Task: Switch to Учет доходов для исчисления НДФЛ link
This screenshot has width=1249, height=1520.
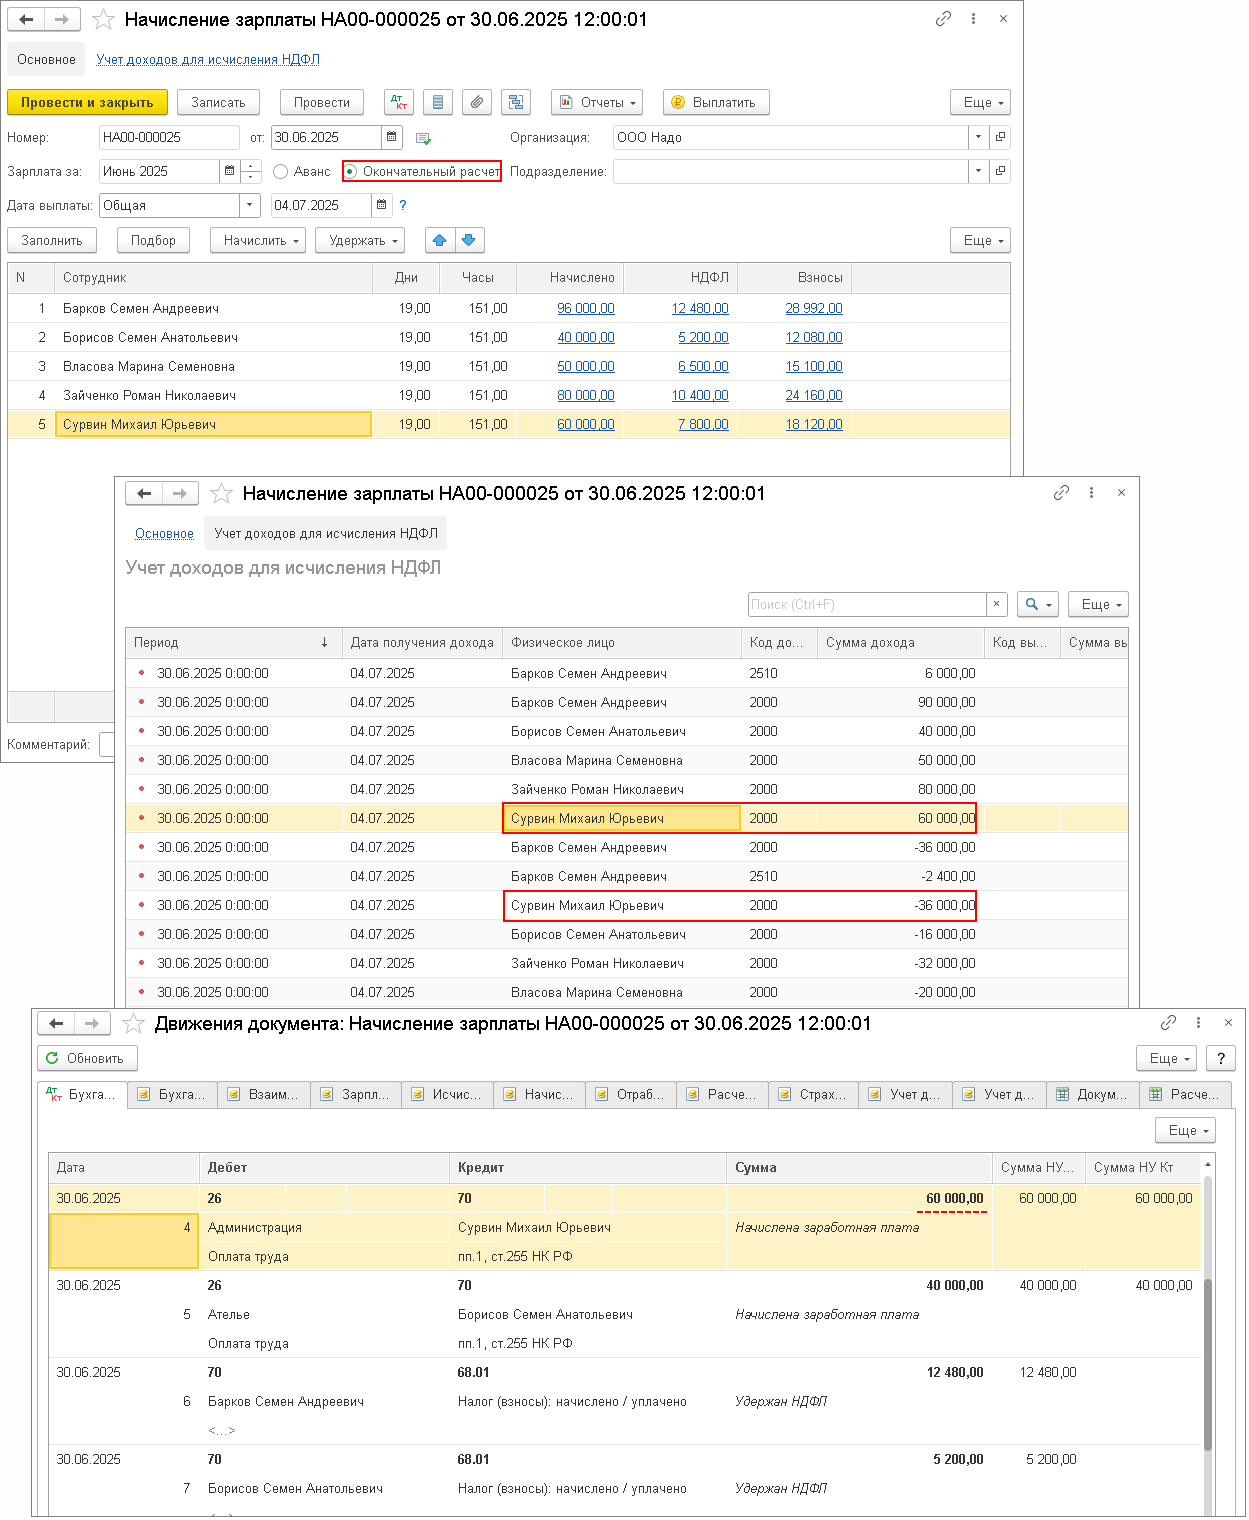Action: point(208,59)
